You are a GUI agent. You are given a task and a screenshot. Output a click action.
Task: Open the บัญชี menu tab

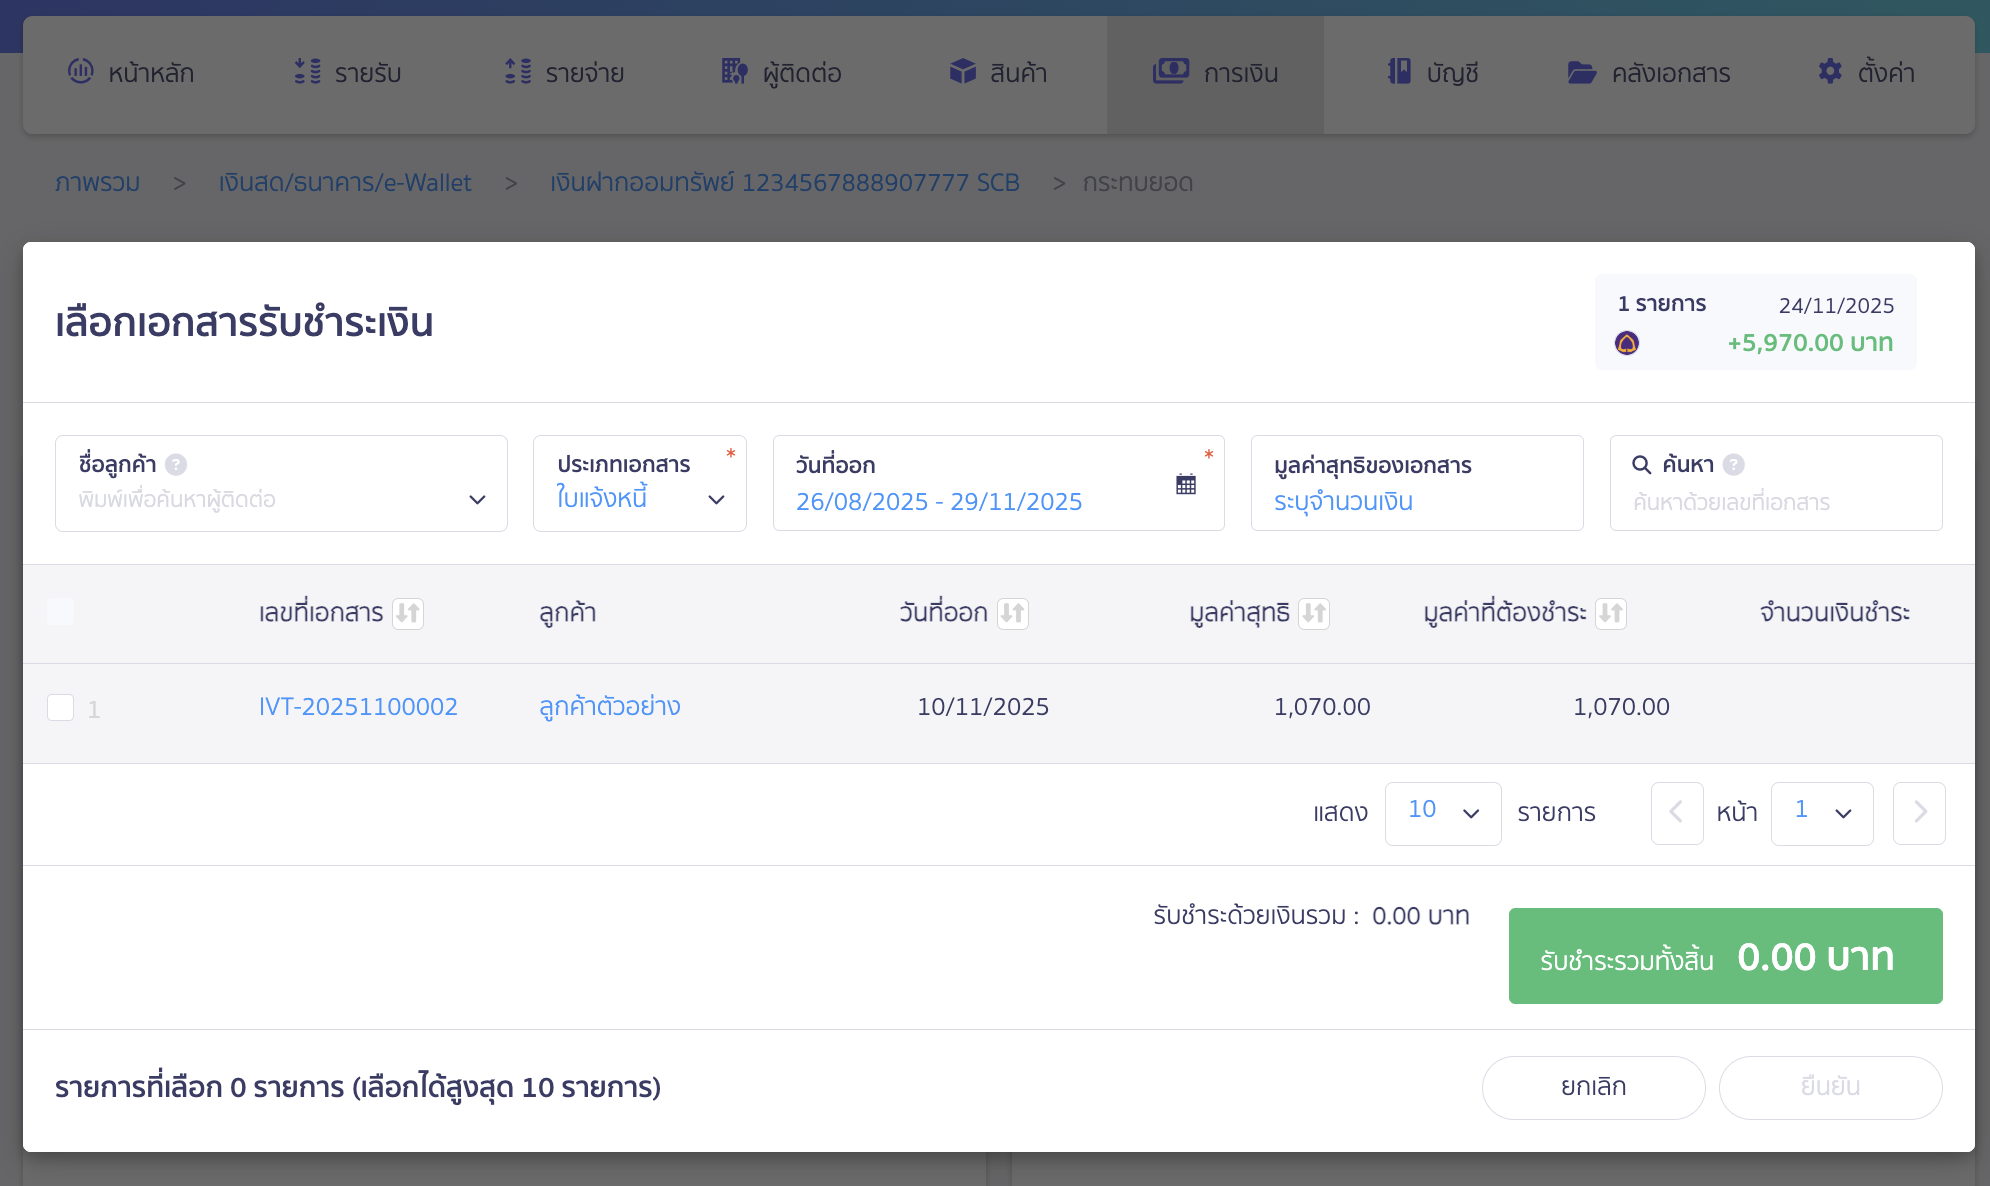tap(1433, 73)
